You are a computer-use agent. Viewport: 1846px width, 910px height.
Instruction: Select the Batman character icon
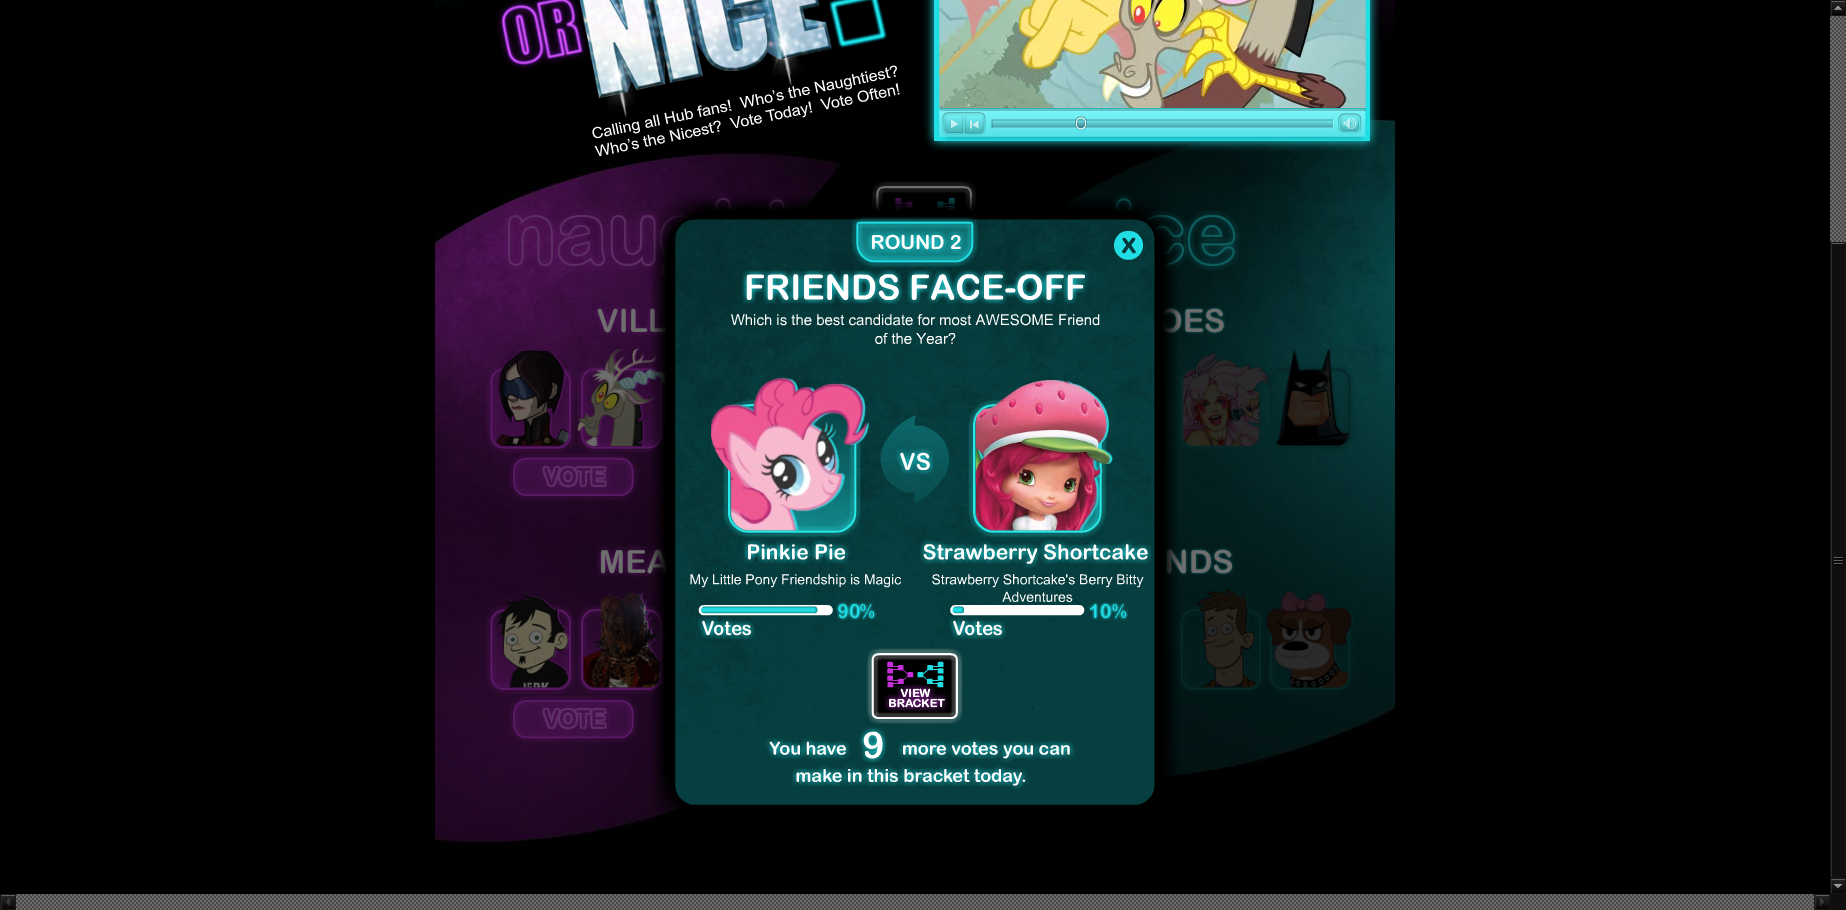(x=1312, y=399)
